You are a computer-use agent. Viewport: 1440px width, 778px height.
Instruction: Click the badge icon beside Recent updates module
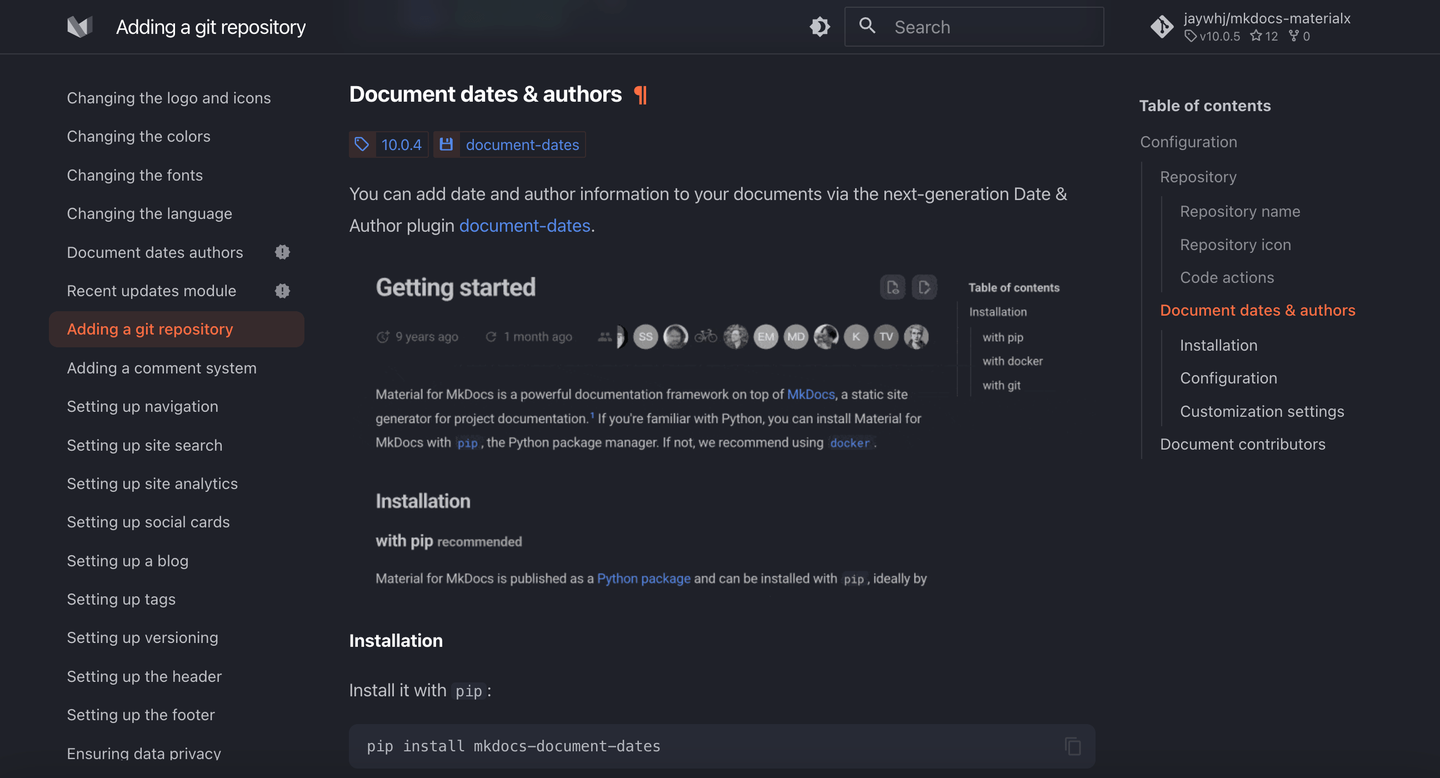[282, 291]
